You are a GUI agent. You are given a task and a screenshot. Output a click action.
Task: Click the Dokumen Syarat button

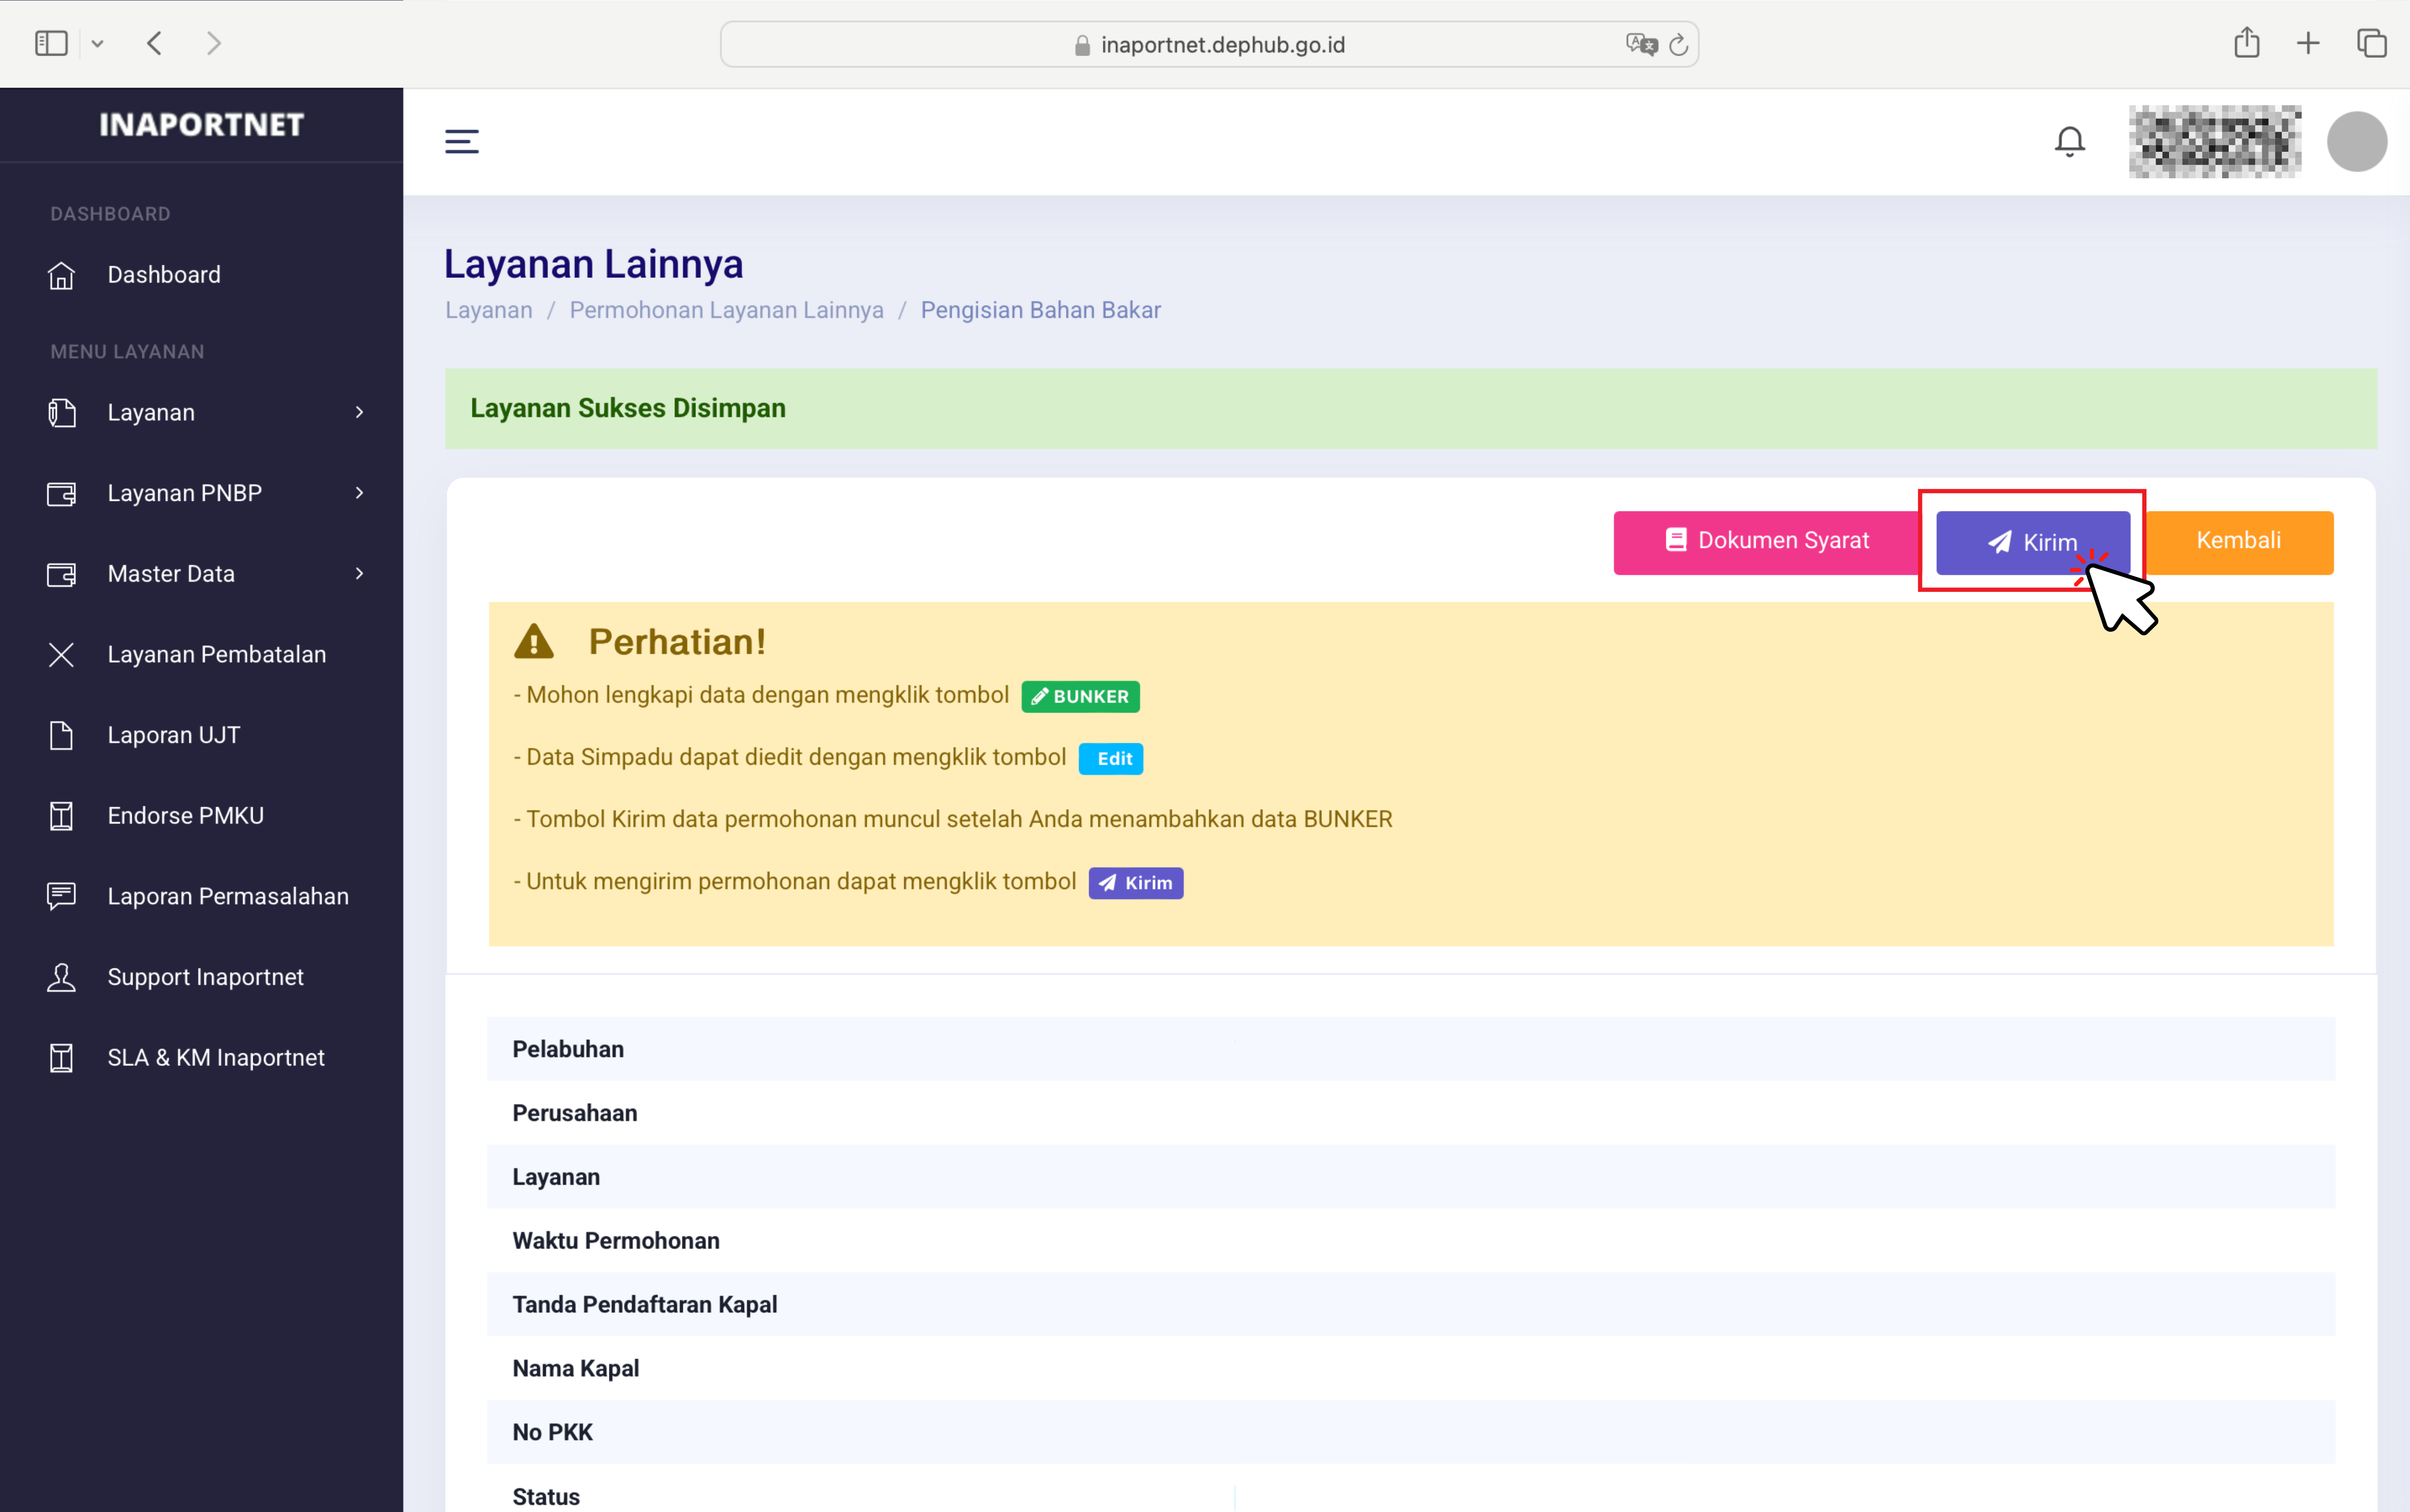(x=1766, y=541)
